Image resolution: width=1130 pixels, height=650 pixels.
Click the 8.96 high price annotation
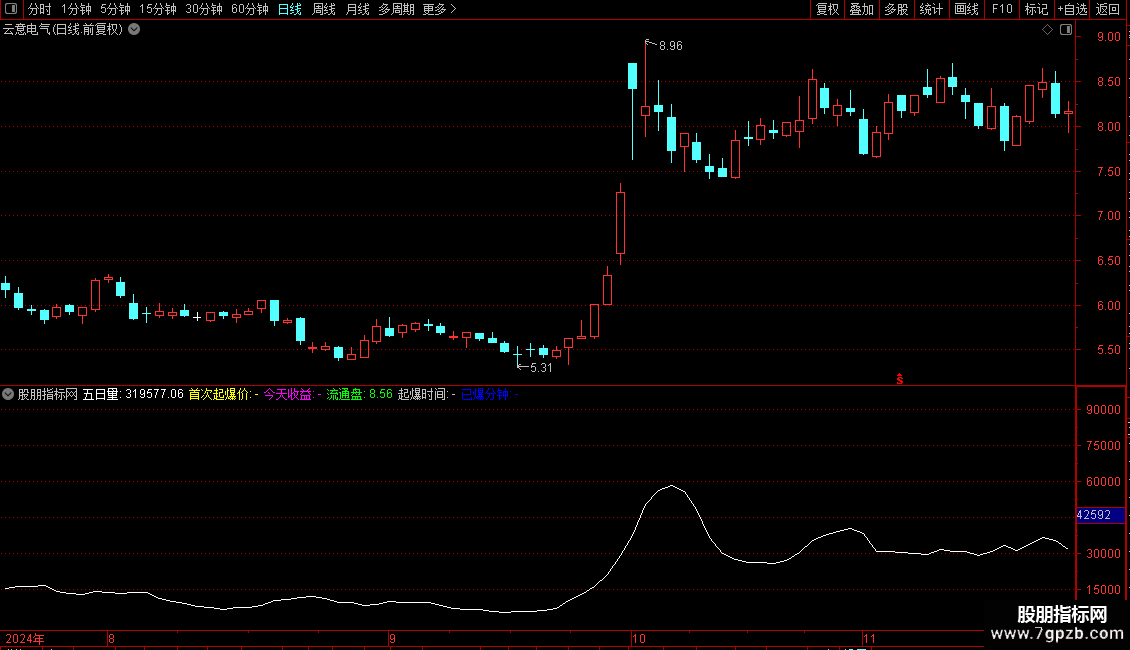(x=671, y=46)
